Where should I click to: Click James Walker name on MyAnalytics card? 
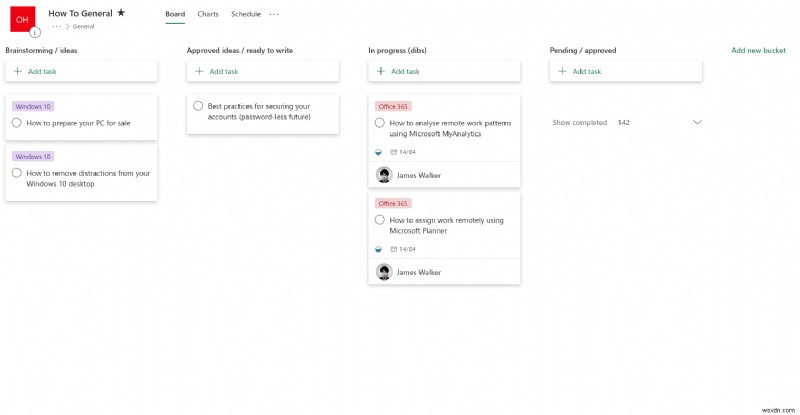[x=418, y=175]
